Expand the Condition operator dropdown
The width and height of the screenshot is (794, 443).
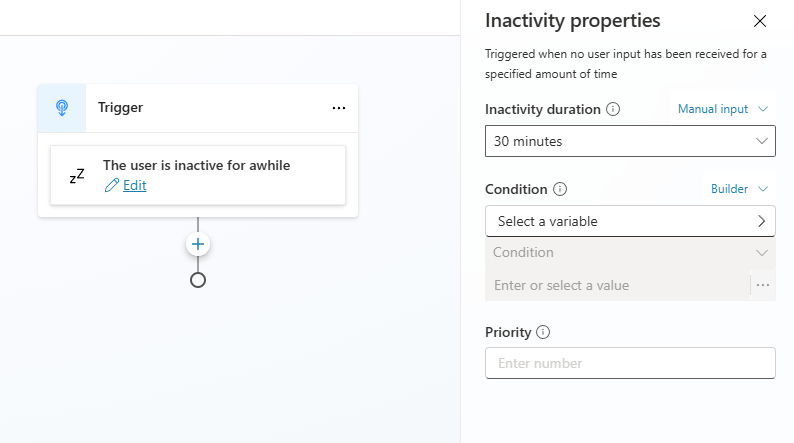630,253
